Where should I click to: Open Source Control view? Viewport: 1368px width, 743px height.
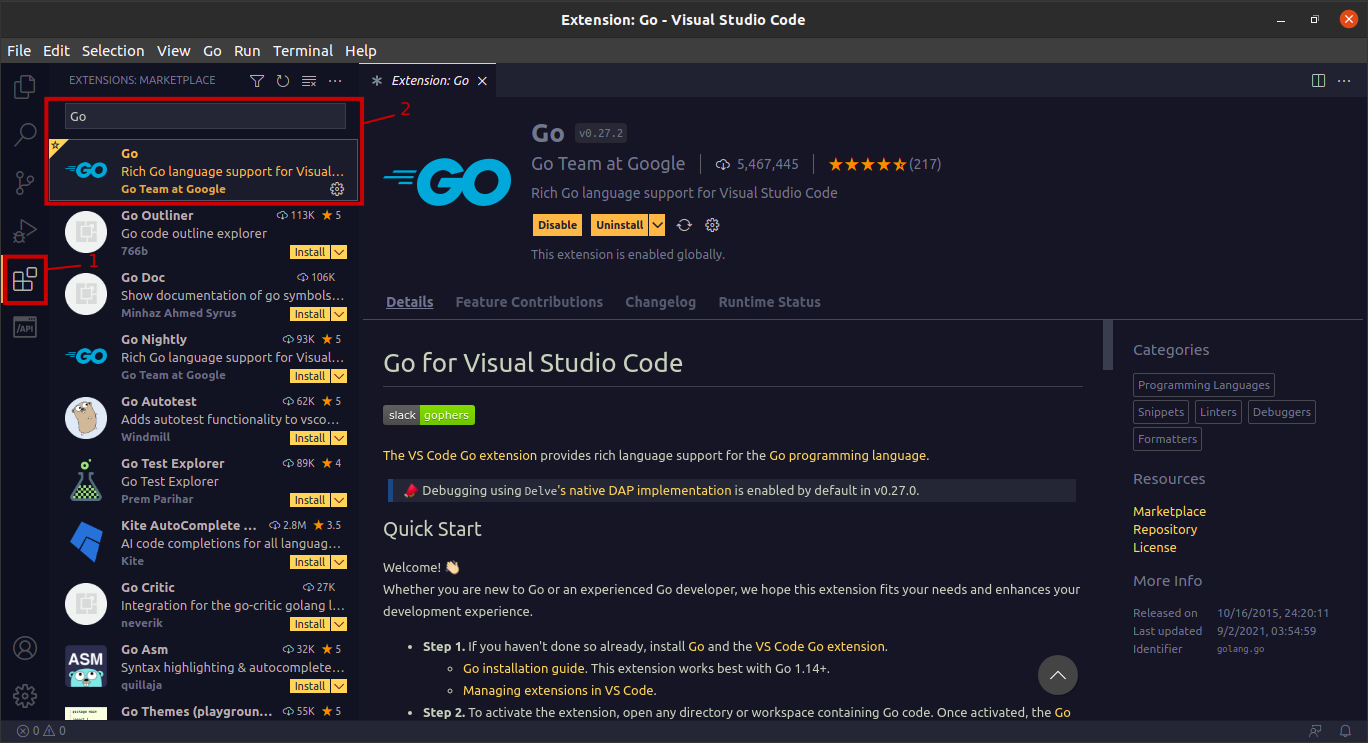click(x=25, y=183)
